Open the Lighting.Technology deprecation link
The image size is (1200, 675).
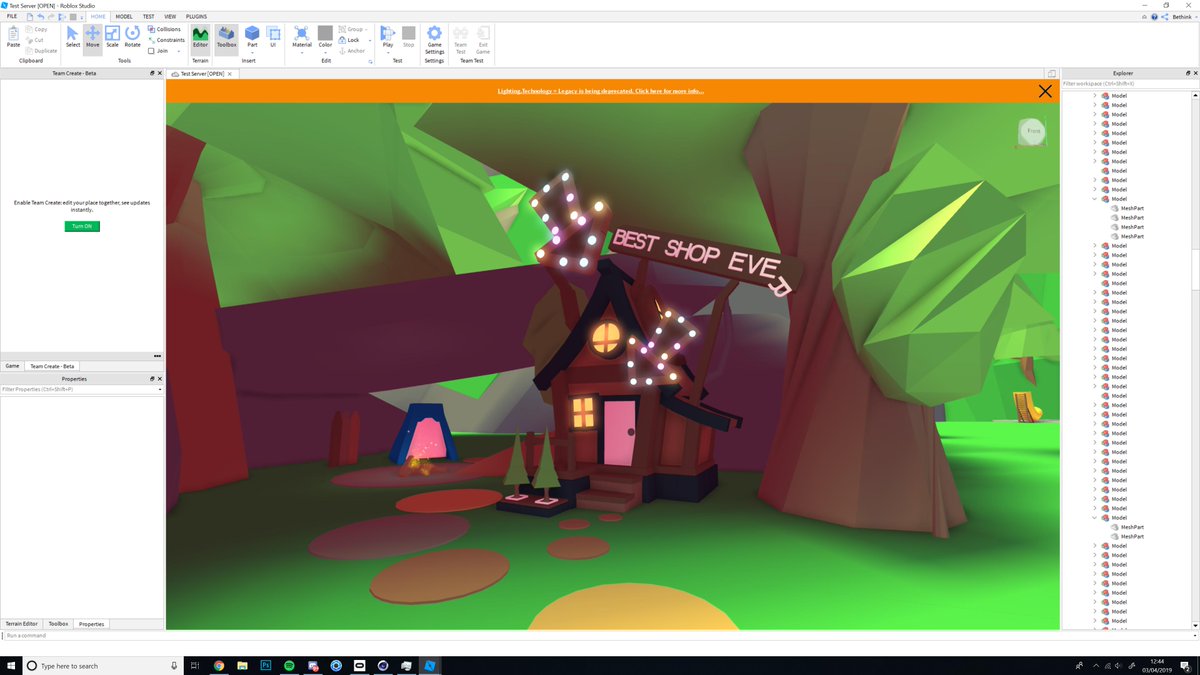click(x=600, y=91)
